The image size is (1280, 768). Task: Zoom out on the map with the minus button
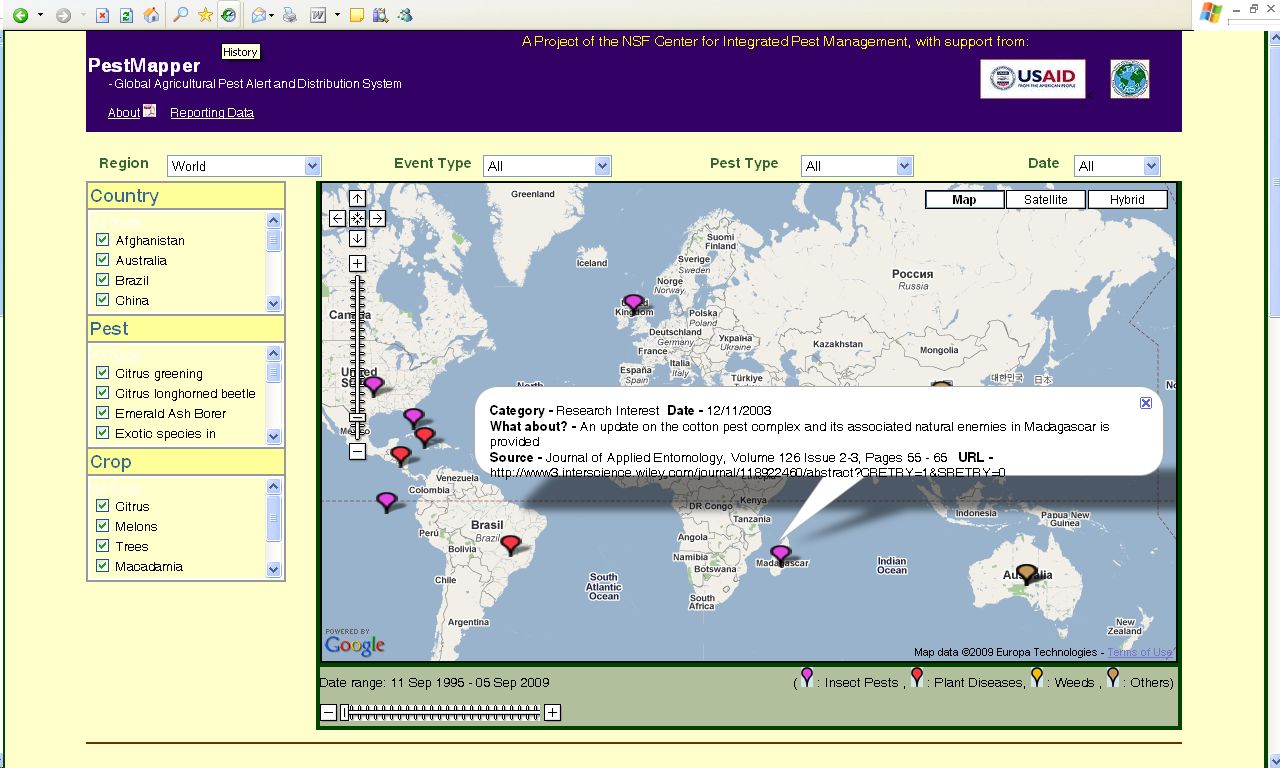click(357, 454)
